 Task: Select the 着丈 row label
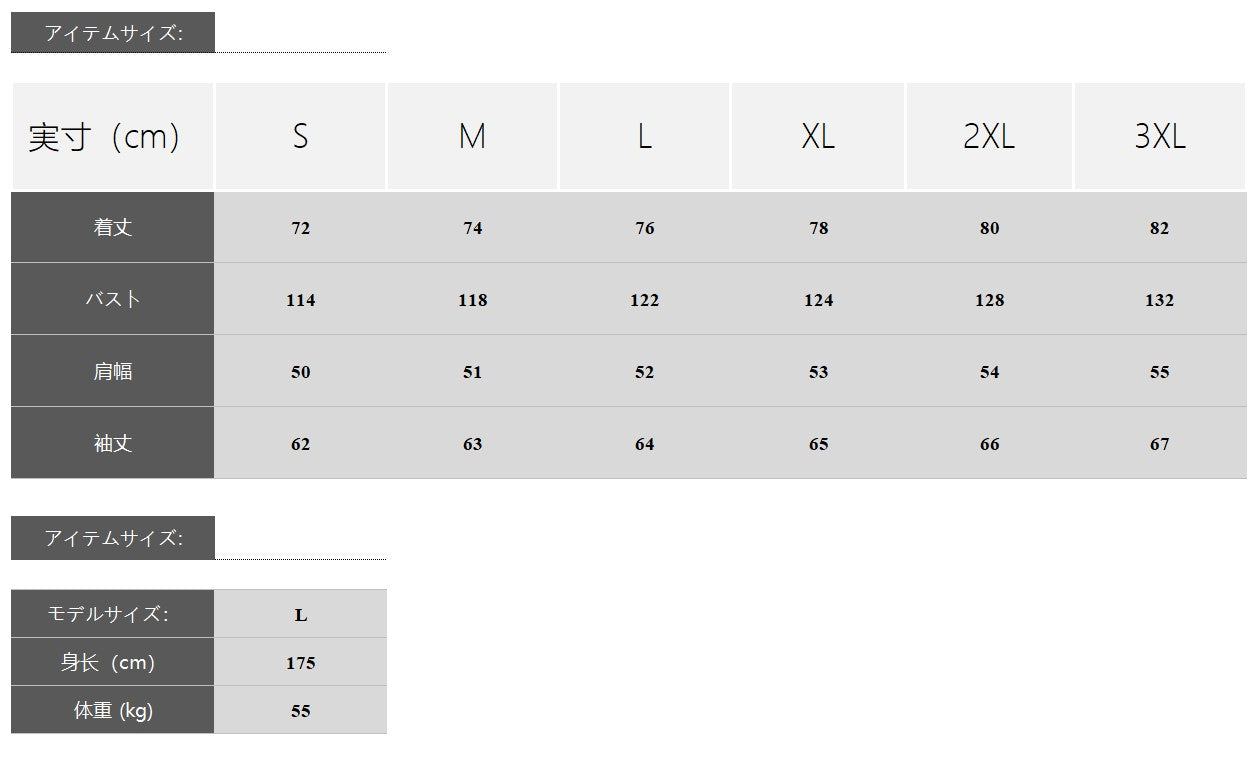point(113,228)
